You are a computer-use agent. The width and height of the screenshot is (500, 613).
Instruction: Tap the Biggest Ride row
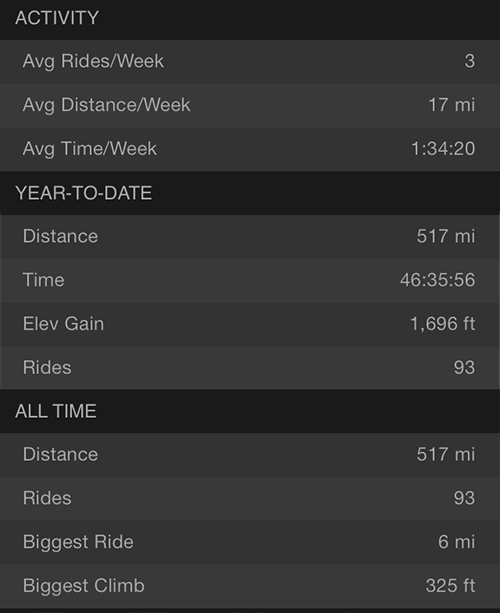250,542
